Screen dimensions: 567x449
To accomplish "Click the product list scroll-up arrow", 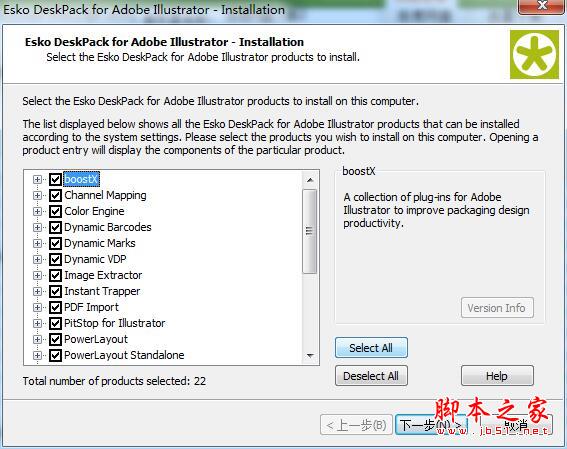I will pos(310,180).
